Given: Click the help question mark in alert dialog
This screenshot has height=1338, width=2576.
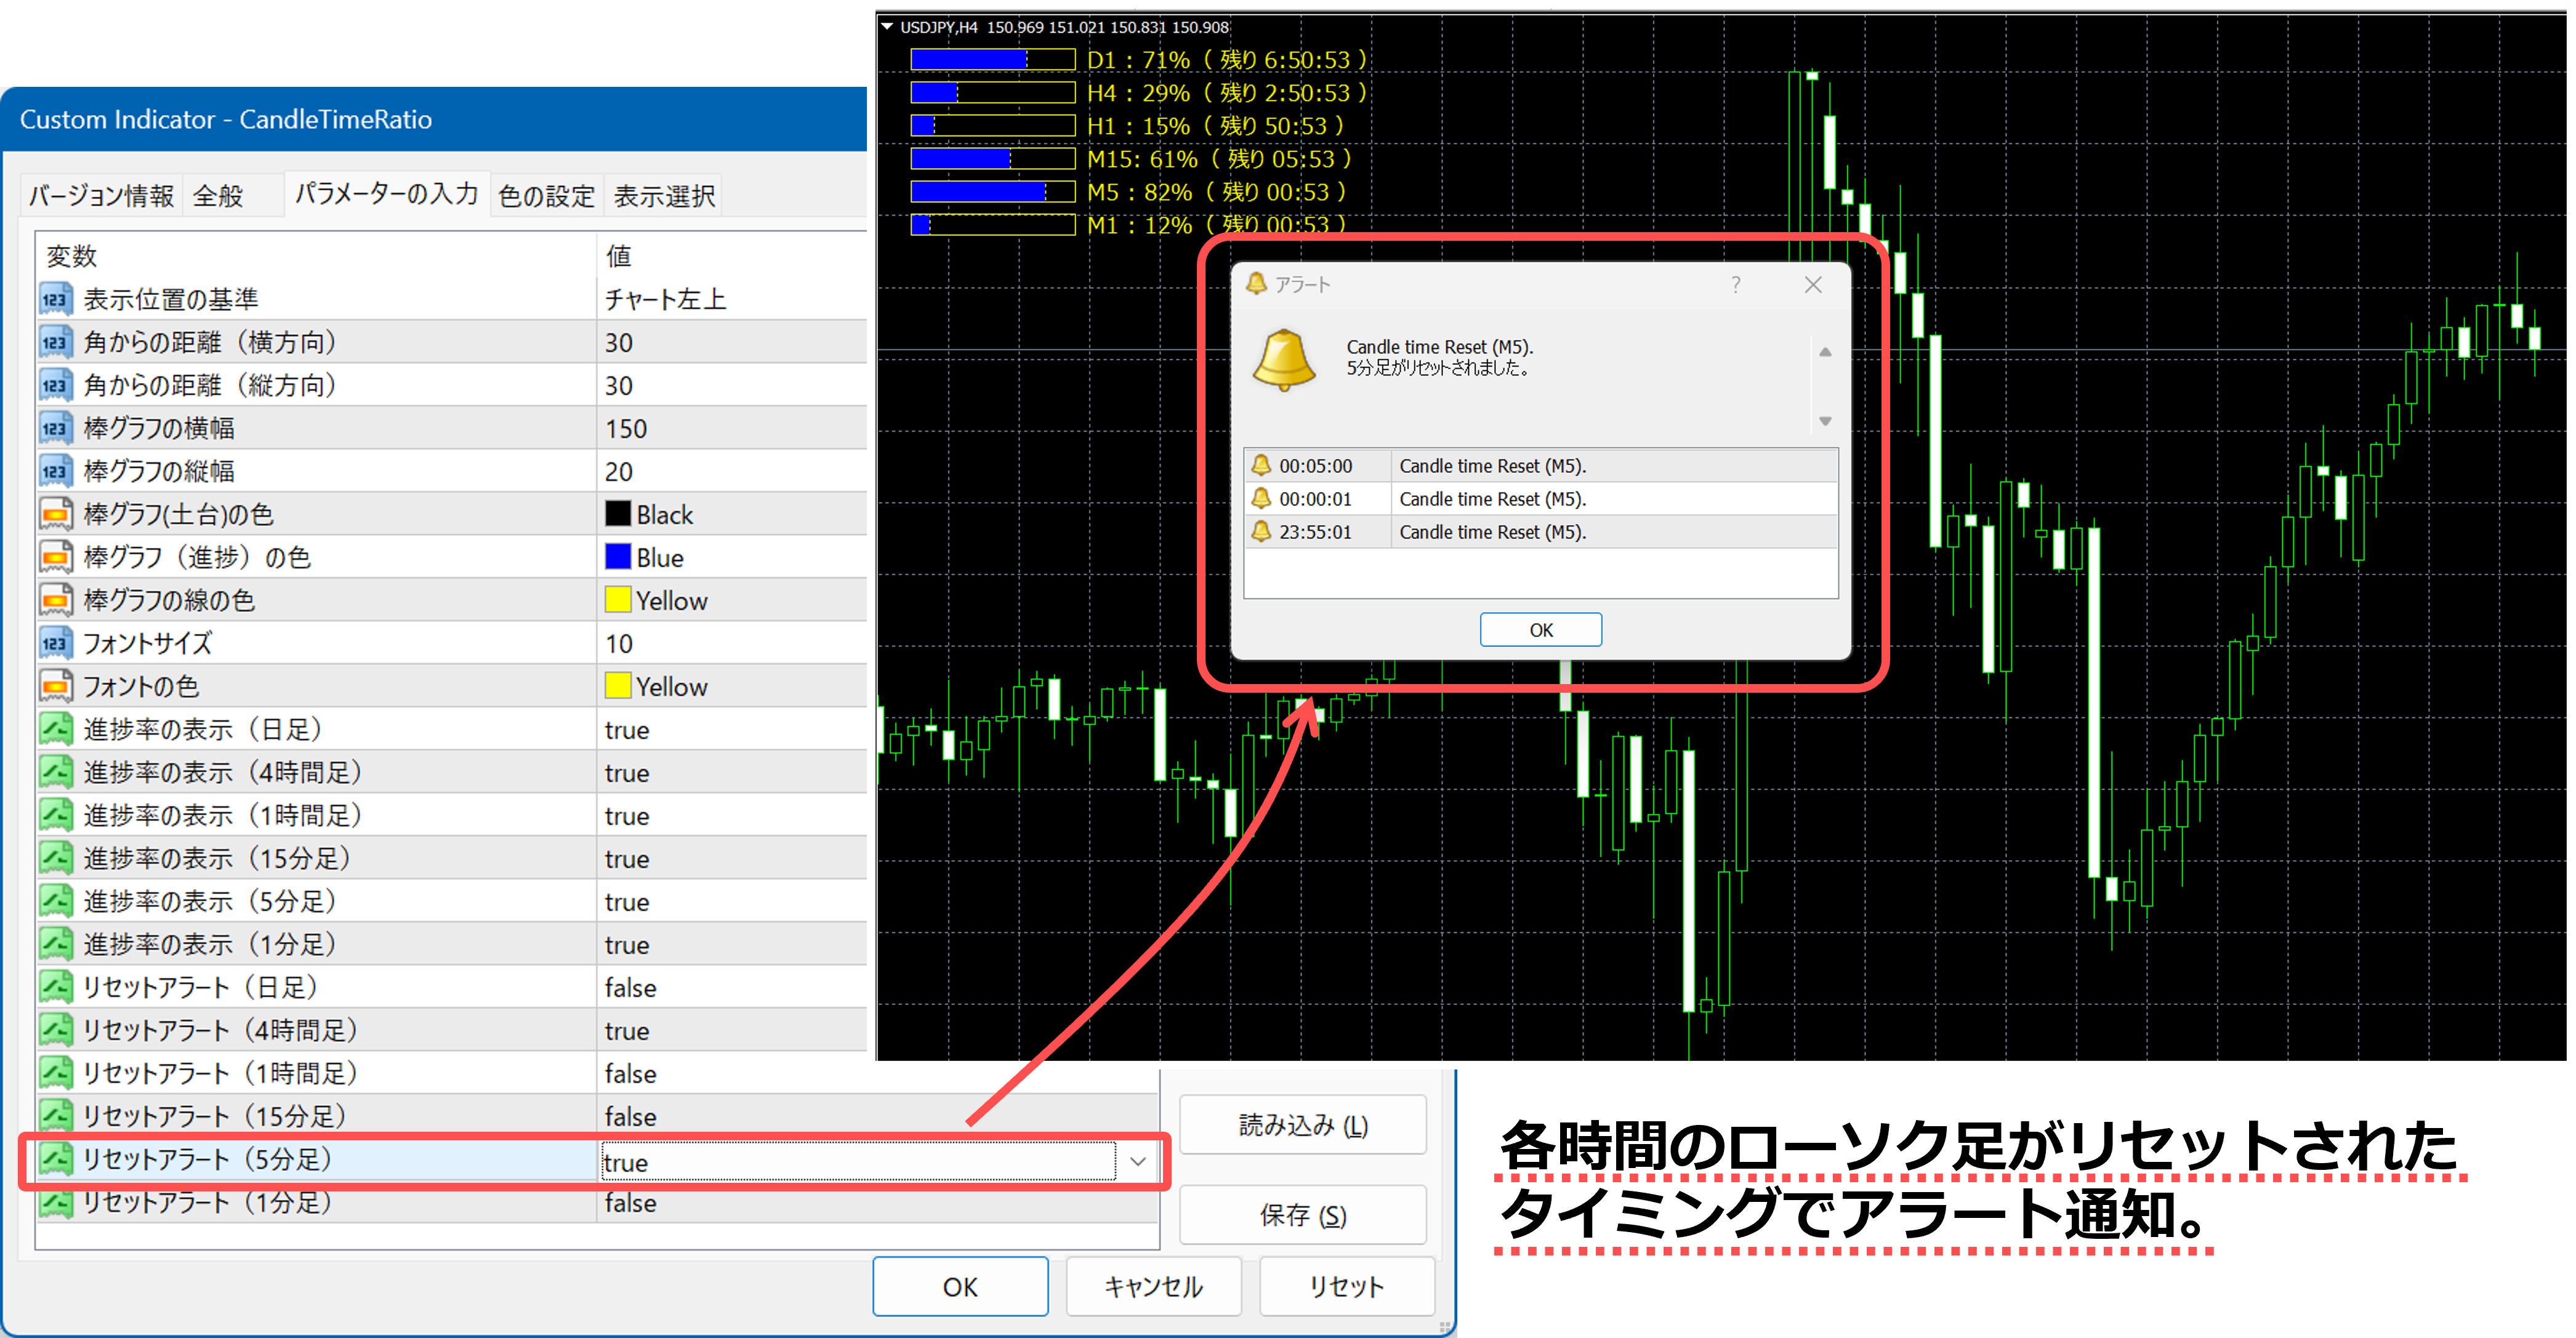Looking at the screenshot, I should point(1736,284).
